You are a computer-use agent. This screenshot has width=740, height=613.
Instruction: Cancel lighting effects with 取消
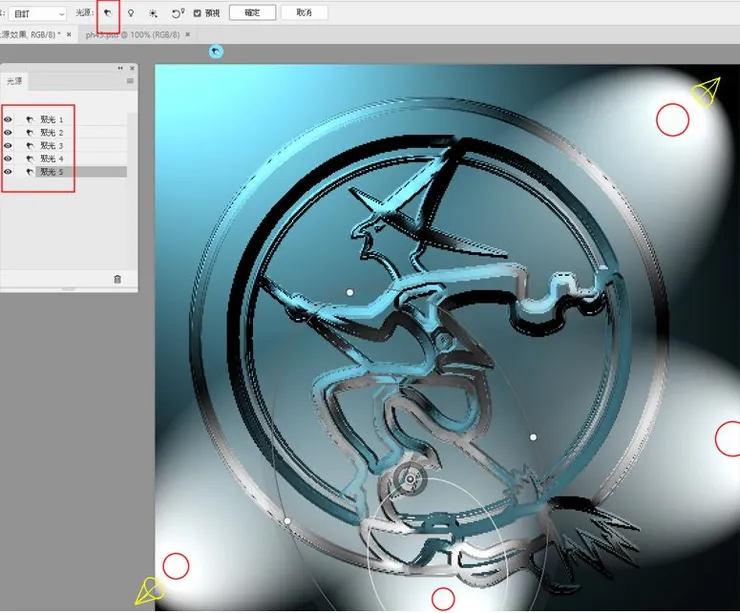coord(304,13)
